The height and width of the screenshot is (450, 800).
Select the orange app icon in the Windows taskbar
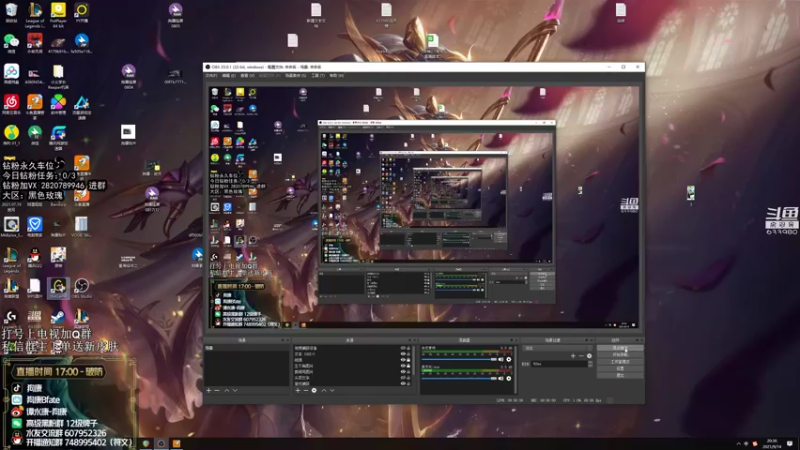[177, 443]
